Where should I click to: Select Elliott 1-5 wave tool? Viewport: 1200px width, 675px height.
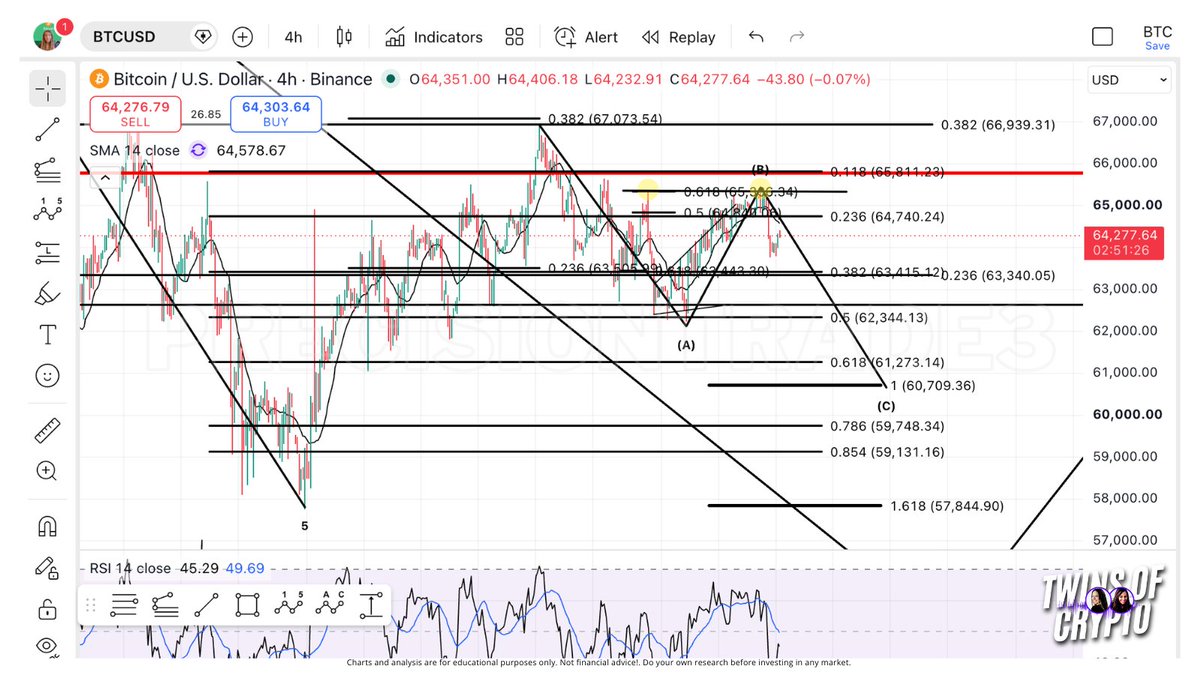pyautogui.click(x=288, y=604)
